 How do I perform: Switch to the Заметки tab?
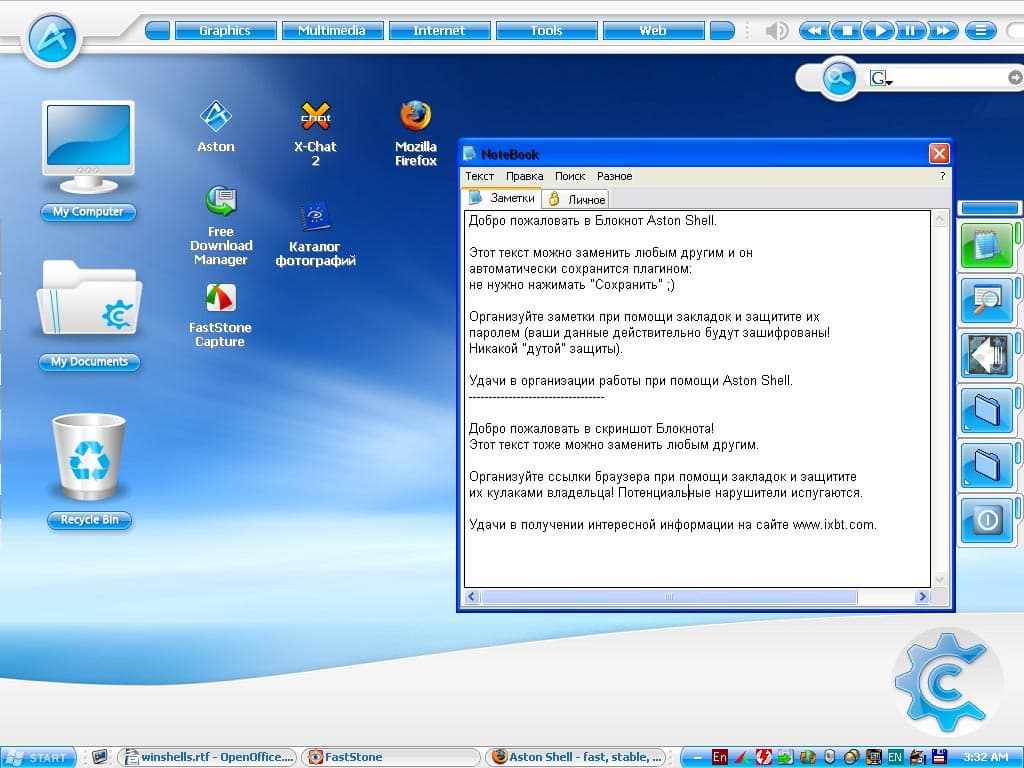point(502,198)
